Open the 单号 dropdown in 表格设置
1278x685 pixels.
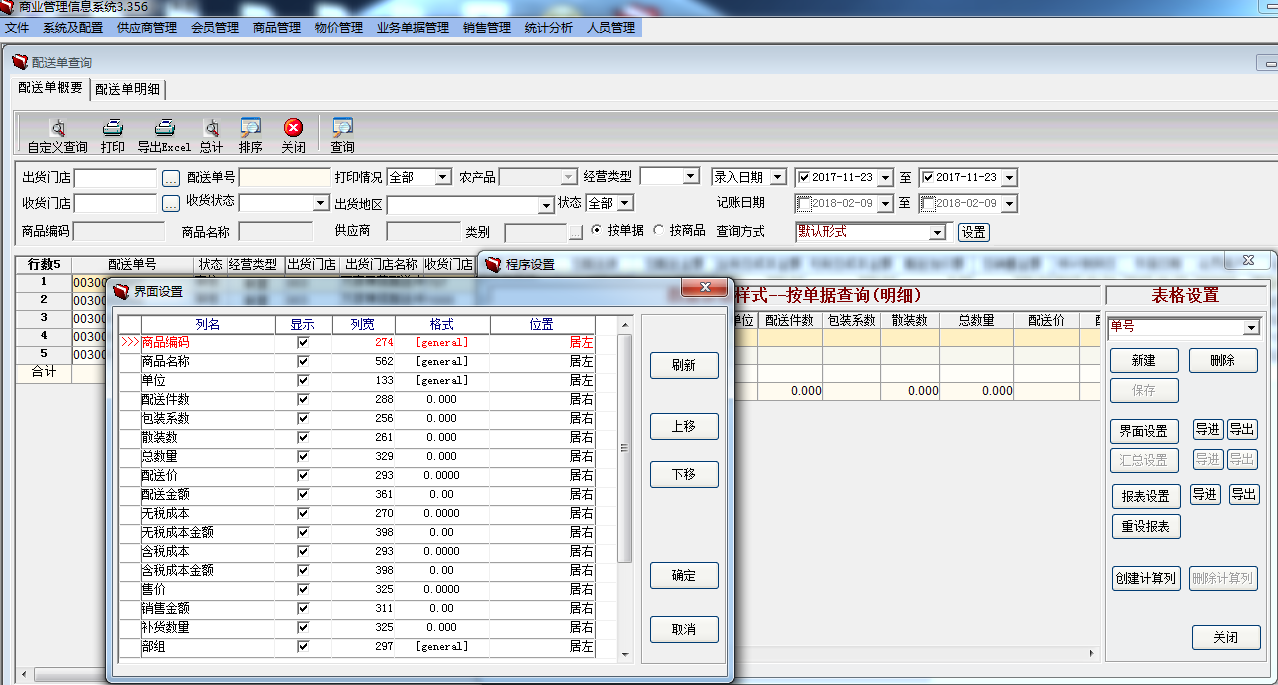pos(1251,328)
